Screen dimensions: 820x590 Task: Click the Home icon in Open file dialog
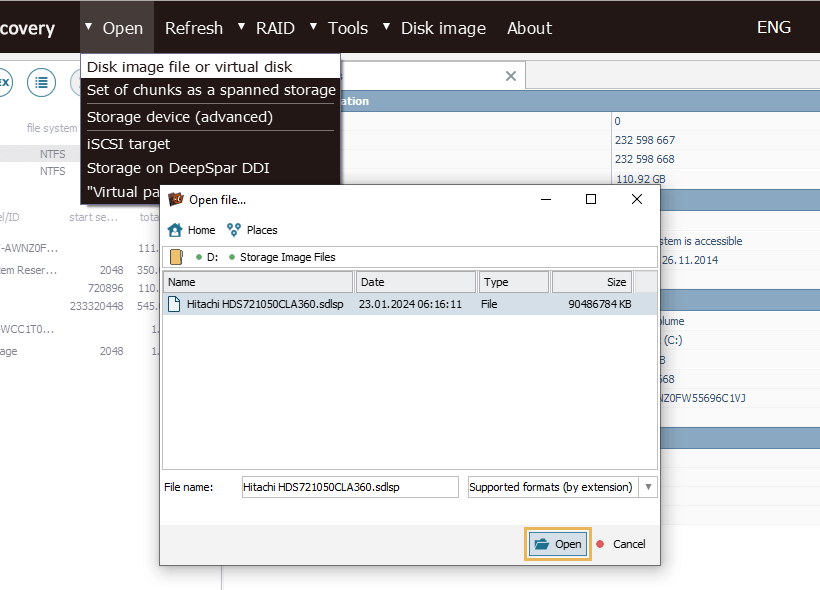[175, 230]
